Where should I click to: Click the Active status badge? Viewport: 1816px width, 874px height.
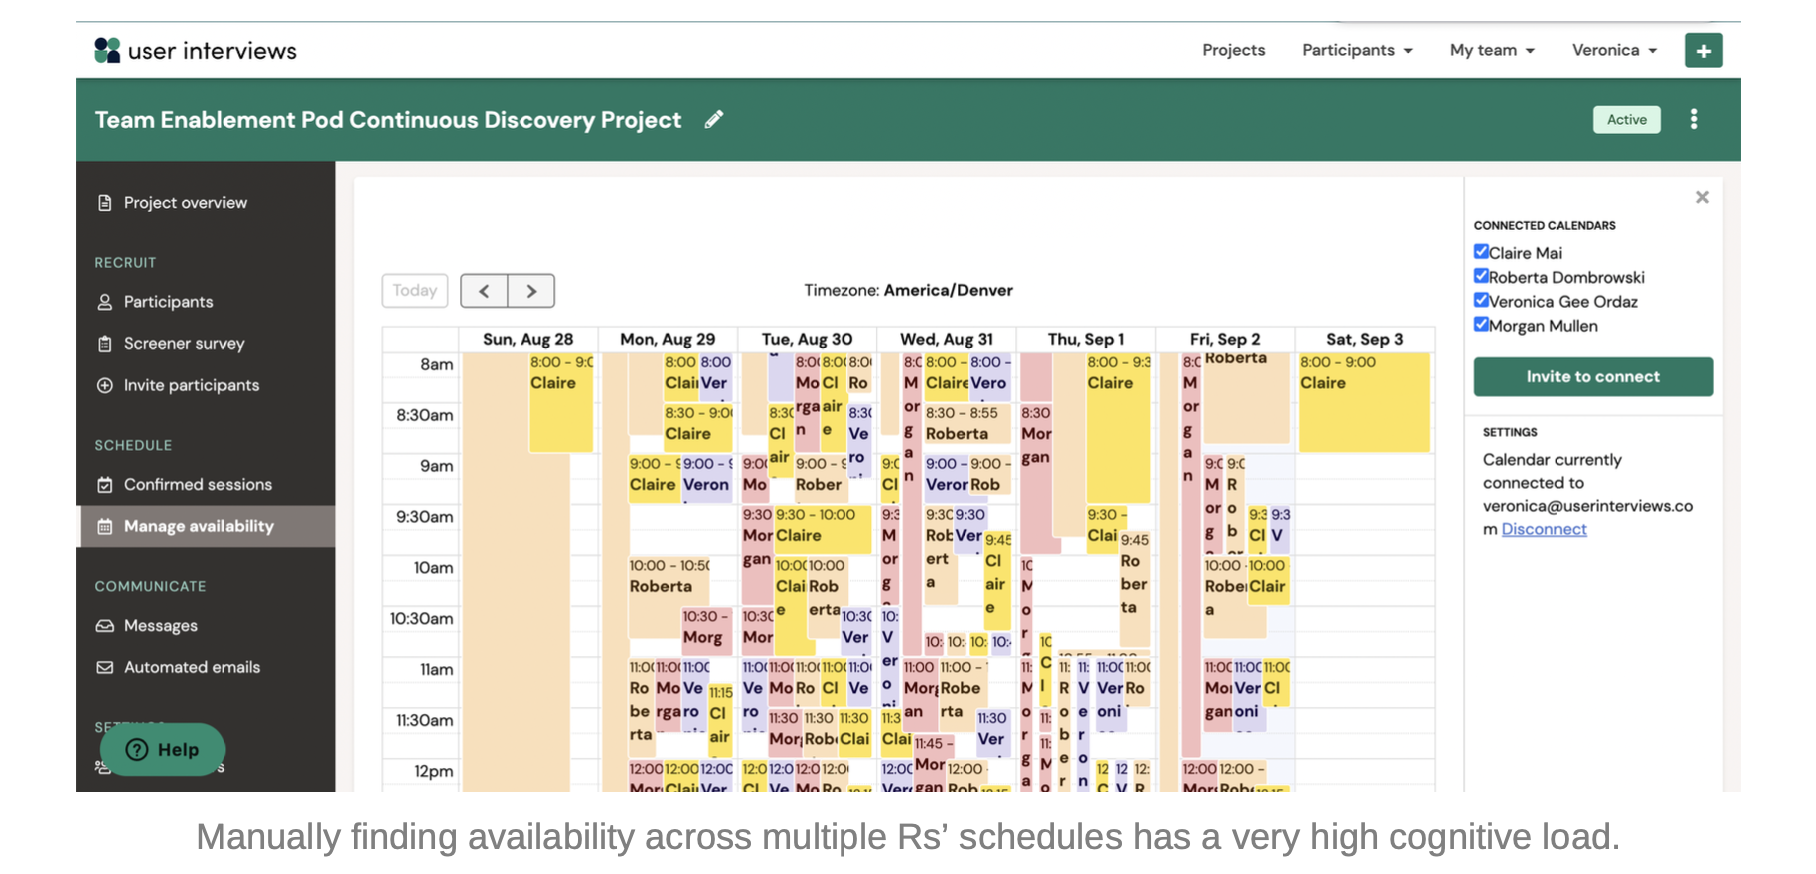[1626, 119]
